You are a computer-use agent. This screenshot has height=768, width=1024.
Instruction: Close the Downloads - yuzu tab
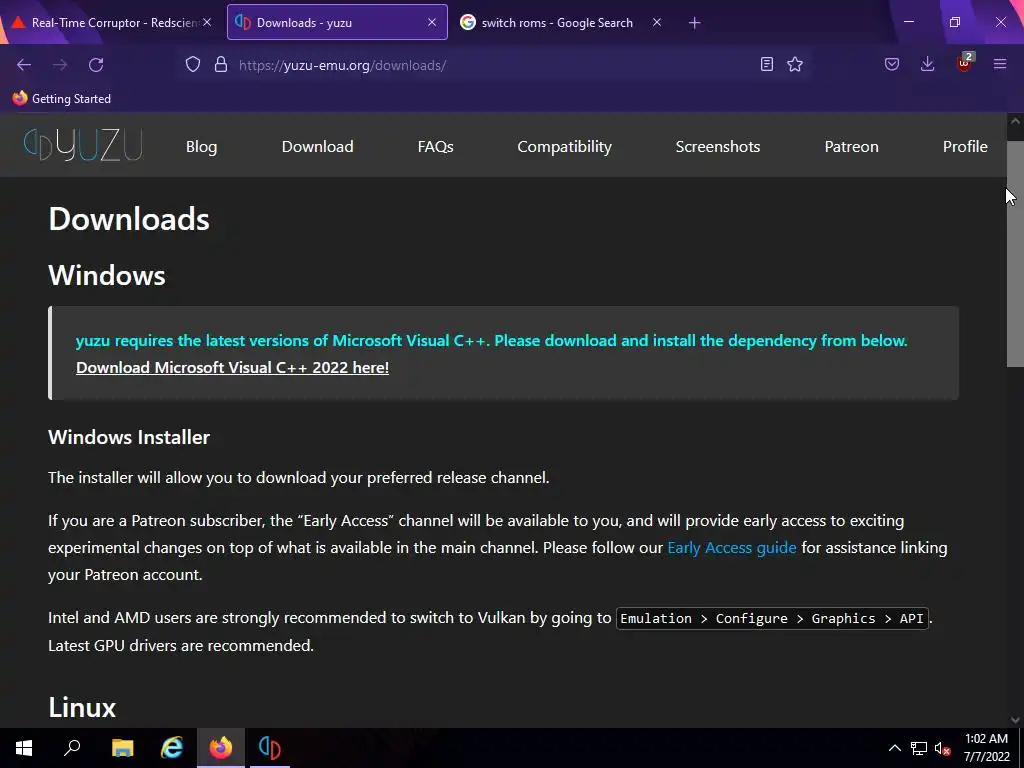click(x=432, y=22)
